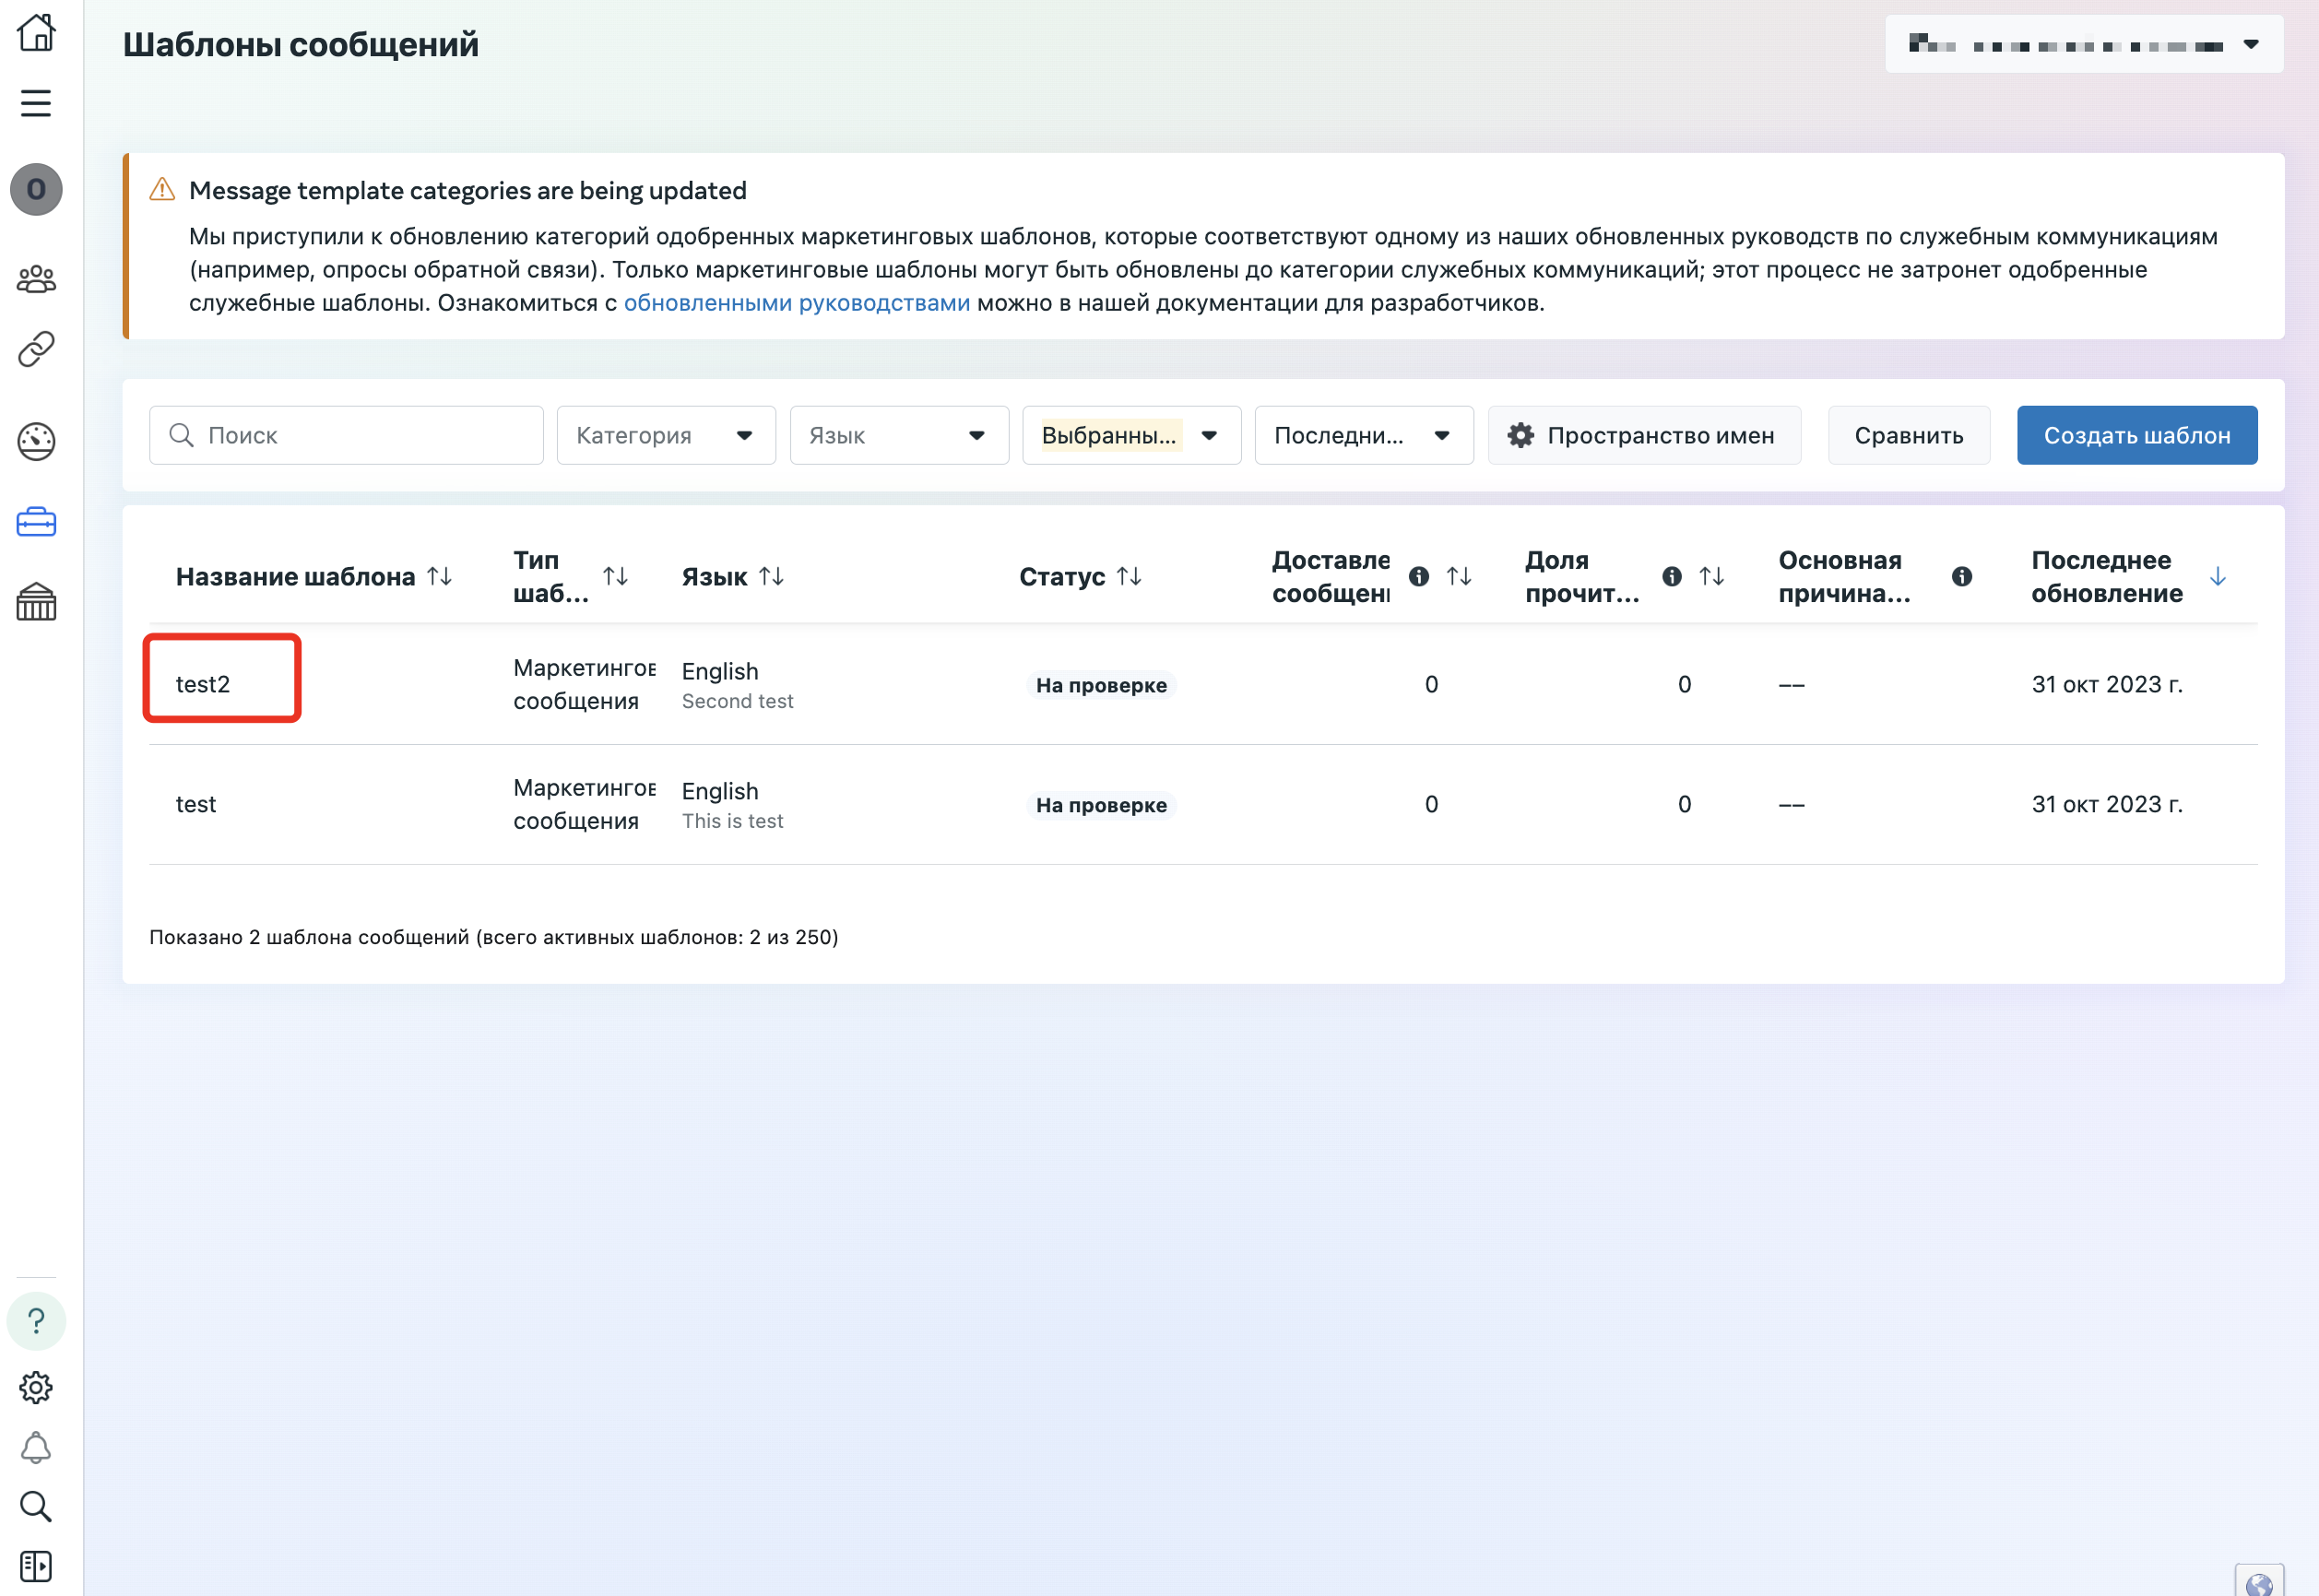The height and width of the screenshot is (1596, 2319).
Task: Open the home icon in sidebar
Action: click(x=36, y=32)
